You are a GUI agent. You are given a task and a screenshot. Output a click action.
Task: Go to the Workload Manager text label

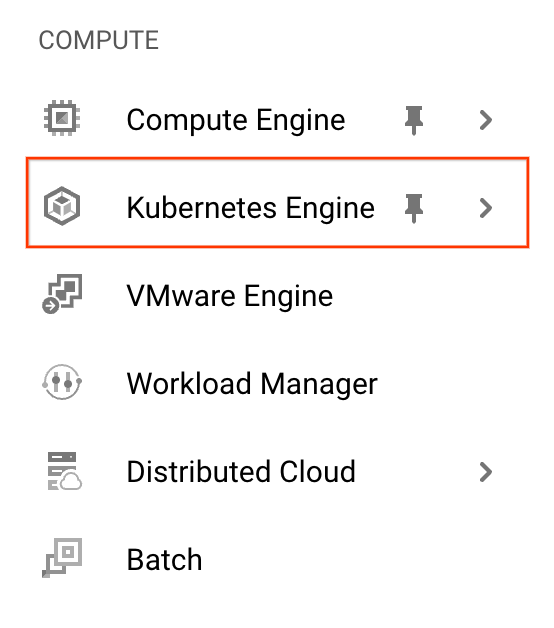click(252, 384)
